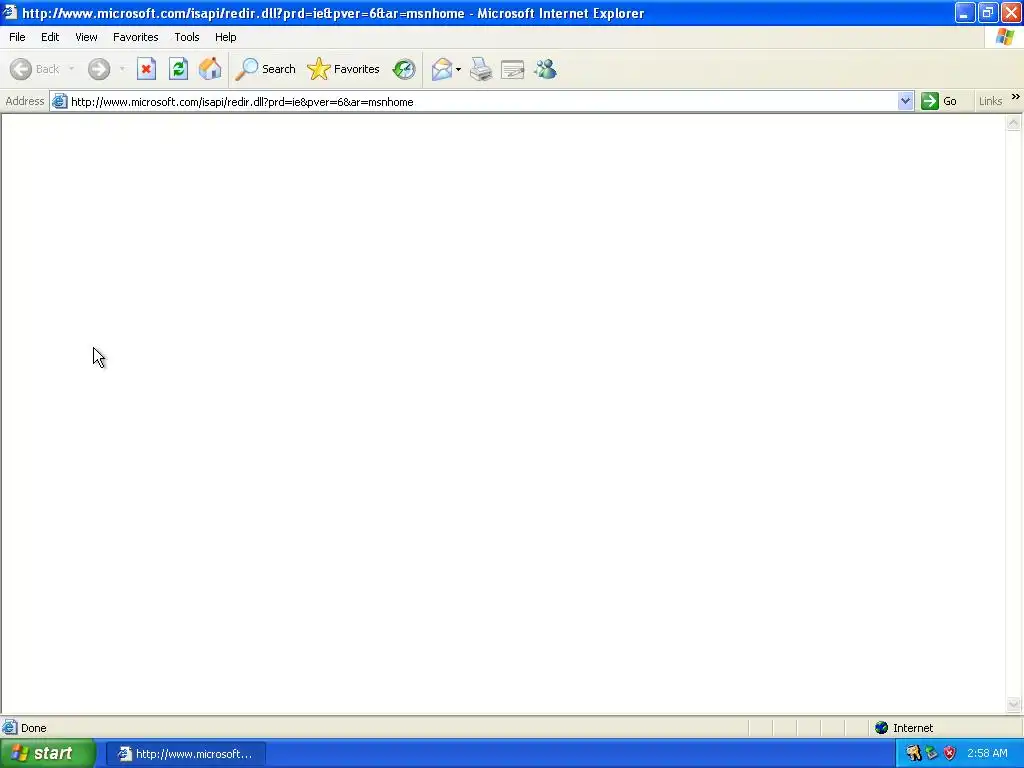This screenshot has width=1024, height=768.
Task: Expand the Address bar dropdown list
Action: (x=905, y=101)
